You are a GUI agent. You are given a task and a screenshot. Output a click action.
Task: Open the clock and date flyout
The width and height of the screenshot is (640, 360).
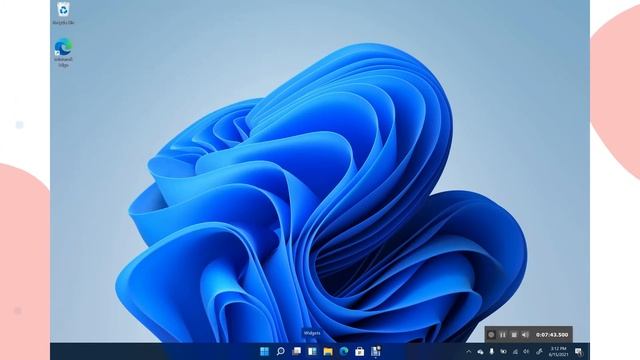click(x=558, y=351)
